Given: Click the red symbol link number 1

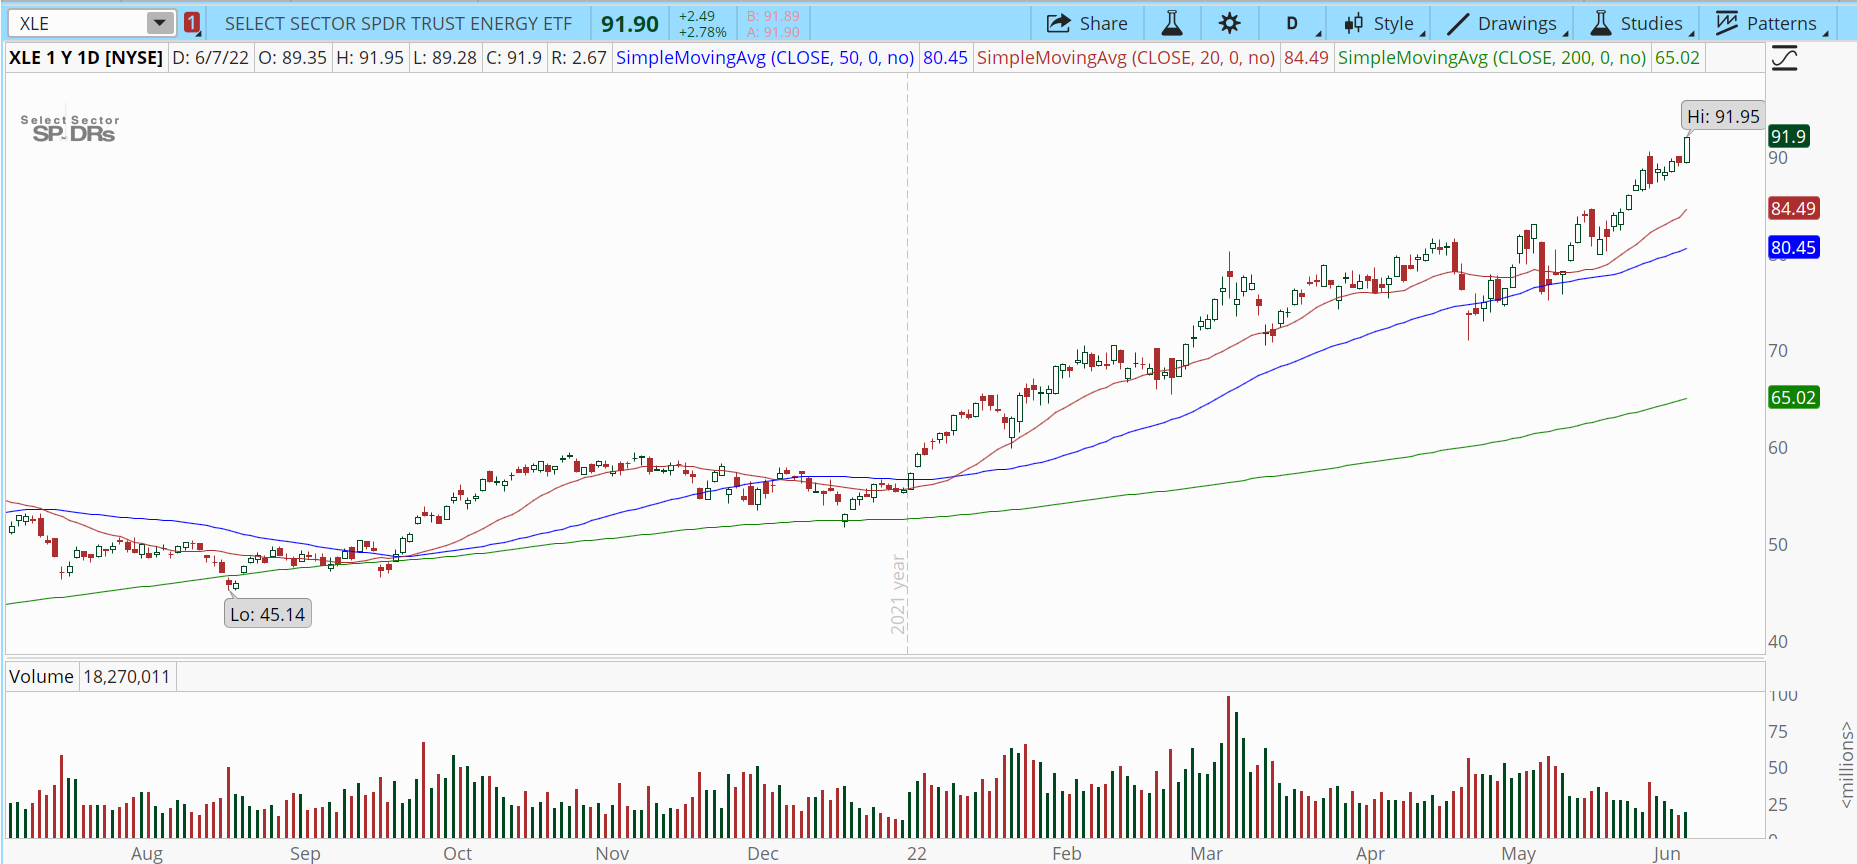Looking at the screenshot, I should pos(192,23).
